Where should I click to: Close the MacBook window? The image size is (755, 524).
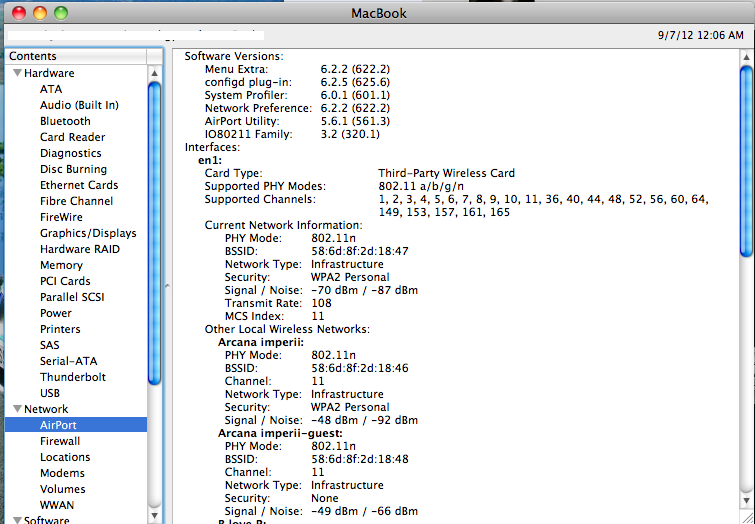[19, 13]
